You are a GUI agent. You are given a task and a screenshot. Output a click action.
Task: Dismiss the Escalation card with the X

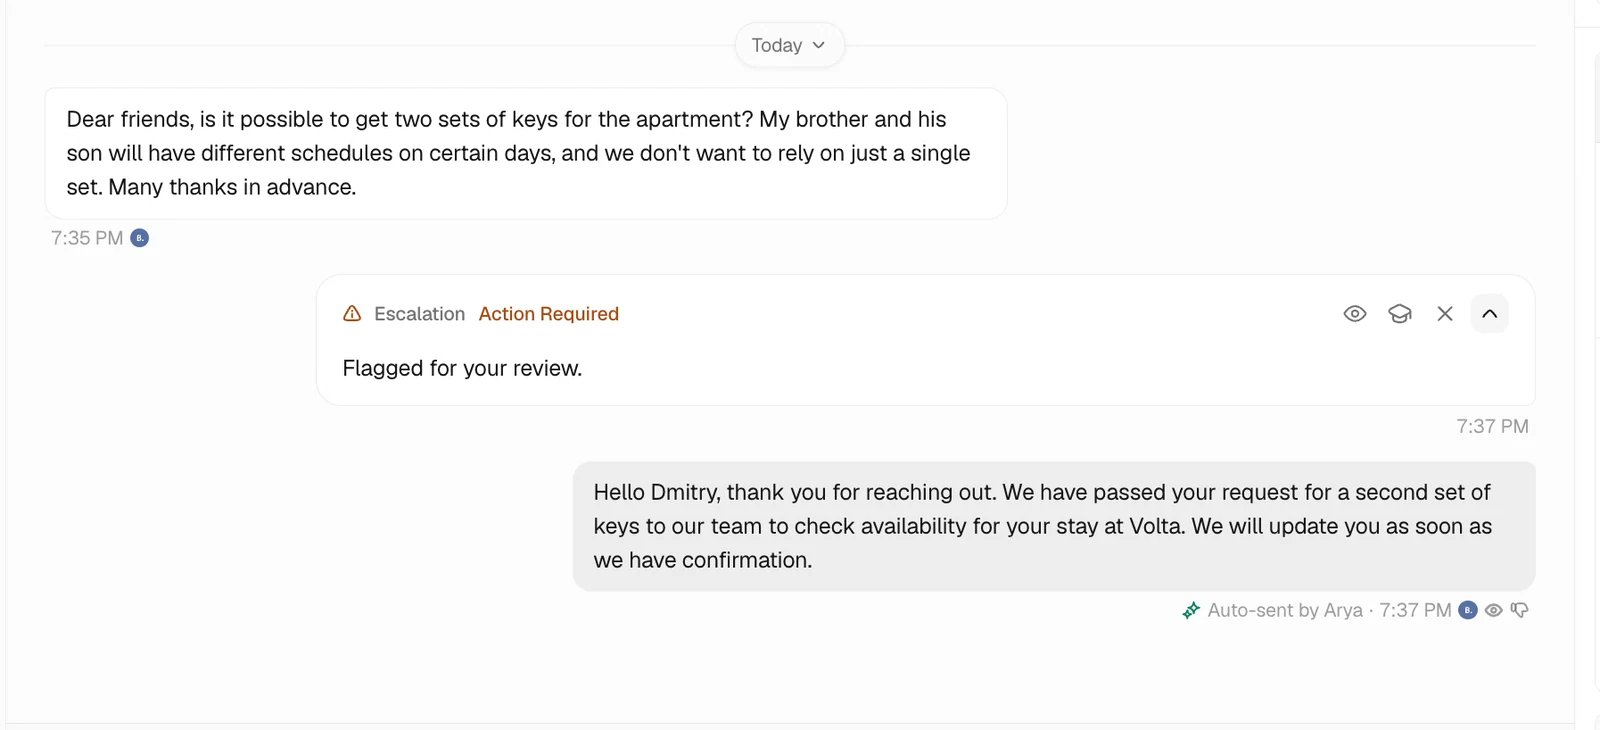(x=1445, y=314)
